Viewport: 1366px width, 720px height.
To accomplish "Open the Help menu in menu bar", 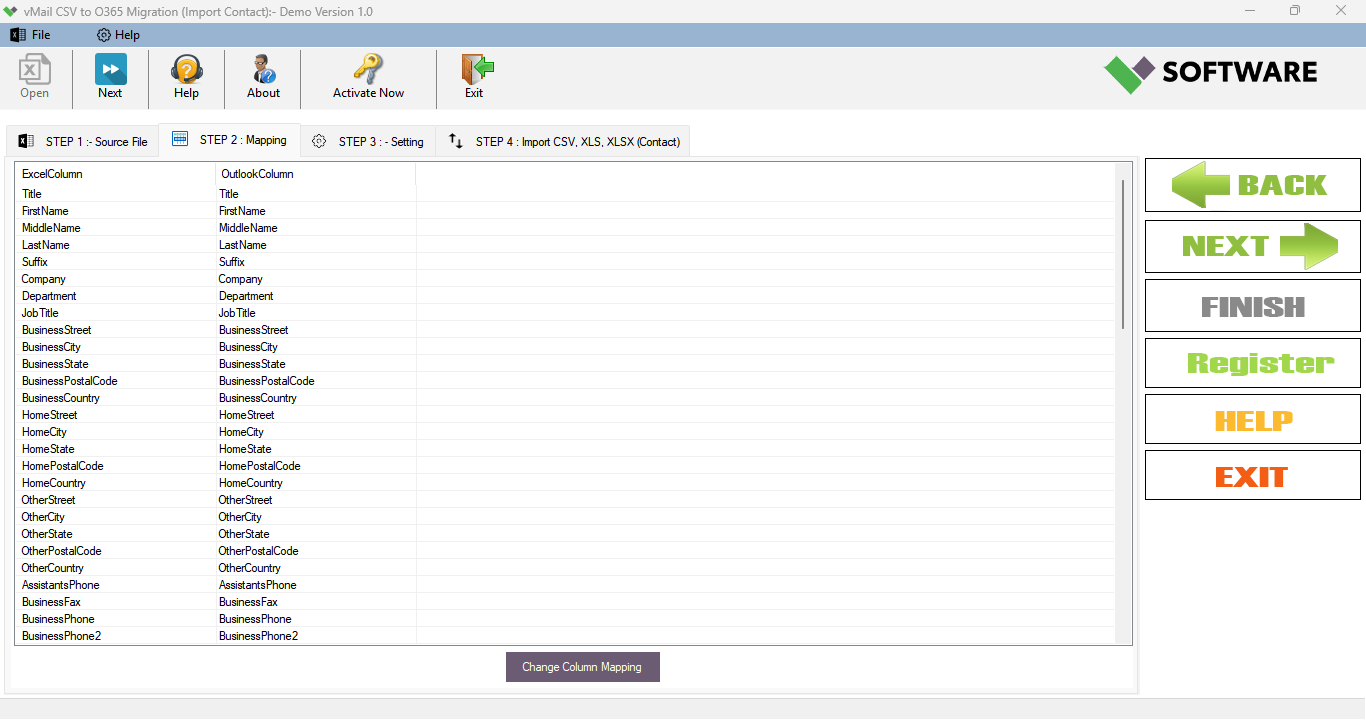I will pos(118,35).
